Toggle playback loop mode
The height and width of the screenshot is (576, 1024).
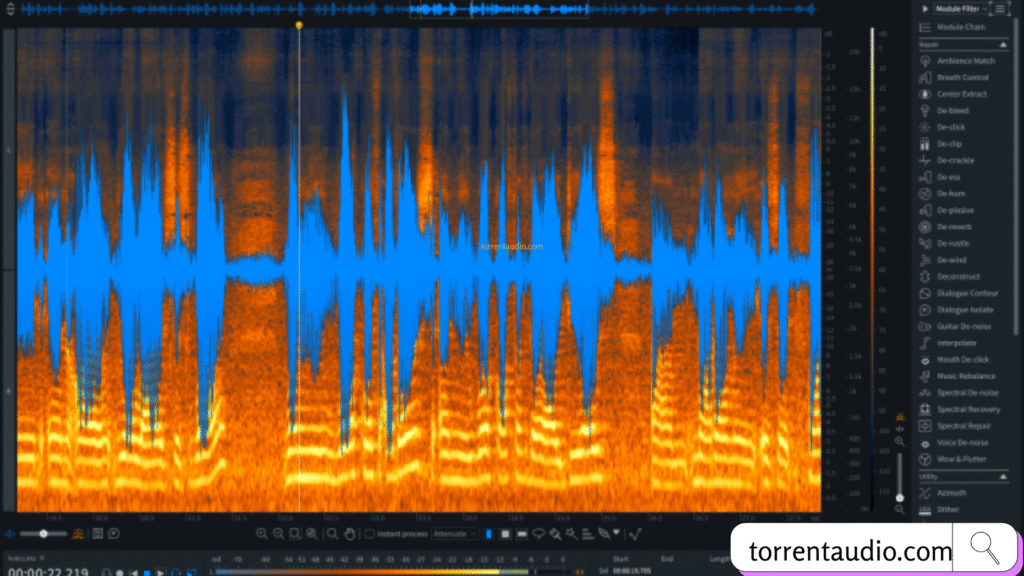[176, 572]
